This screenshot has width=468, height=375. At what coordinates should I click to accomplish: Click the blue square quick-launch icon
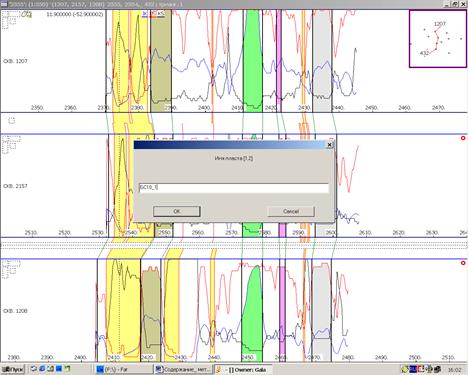click(59, 369)
